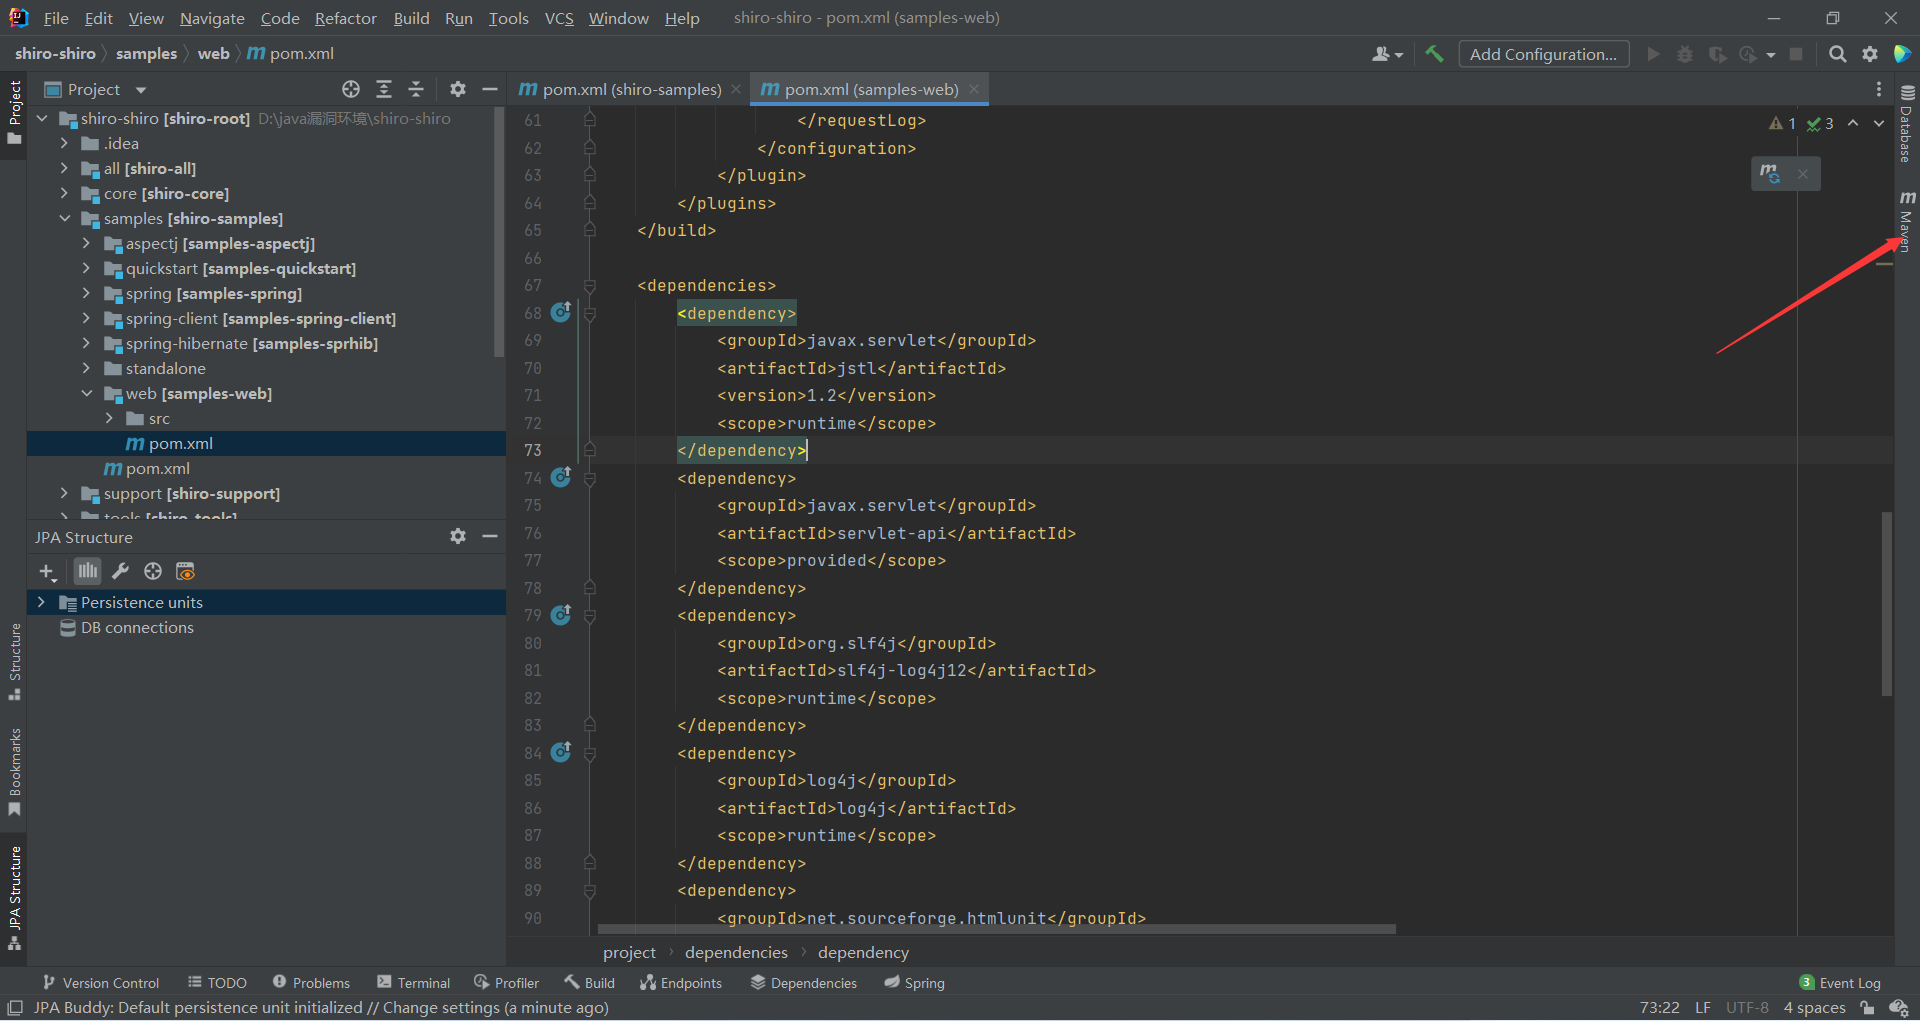Hide the JPA Structure panel
The width and height of the screenshot is (1920, 1021).
pyautogui.click(x=490, y=536)
